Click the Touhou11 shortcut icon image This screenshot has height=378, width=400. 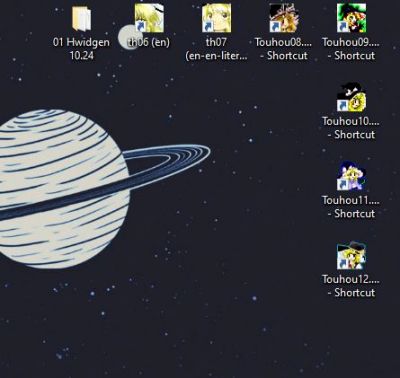351,176
